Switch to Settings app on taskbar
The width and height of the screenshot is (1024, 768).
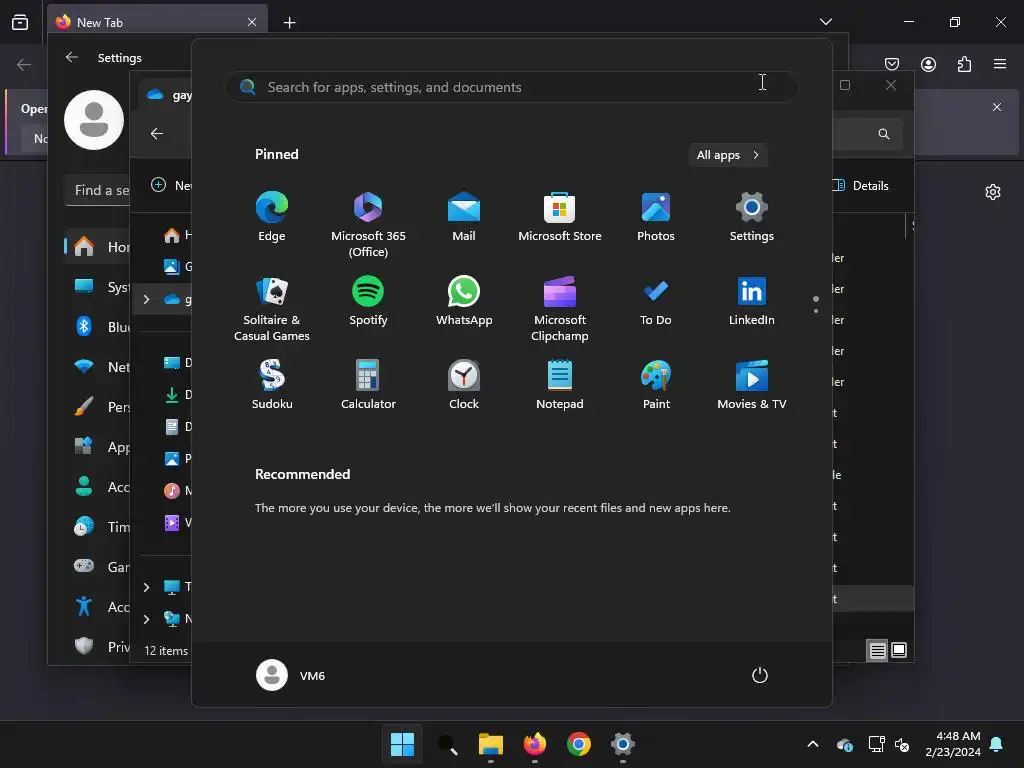click(622, 744)
